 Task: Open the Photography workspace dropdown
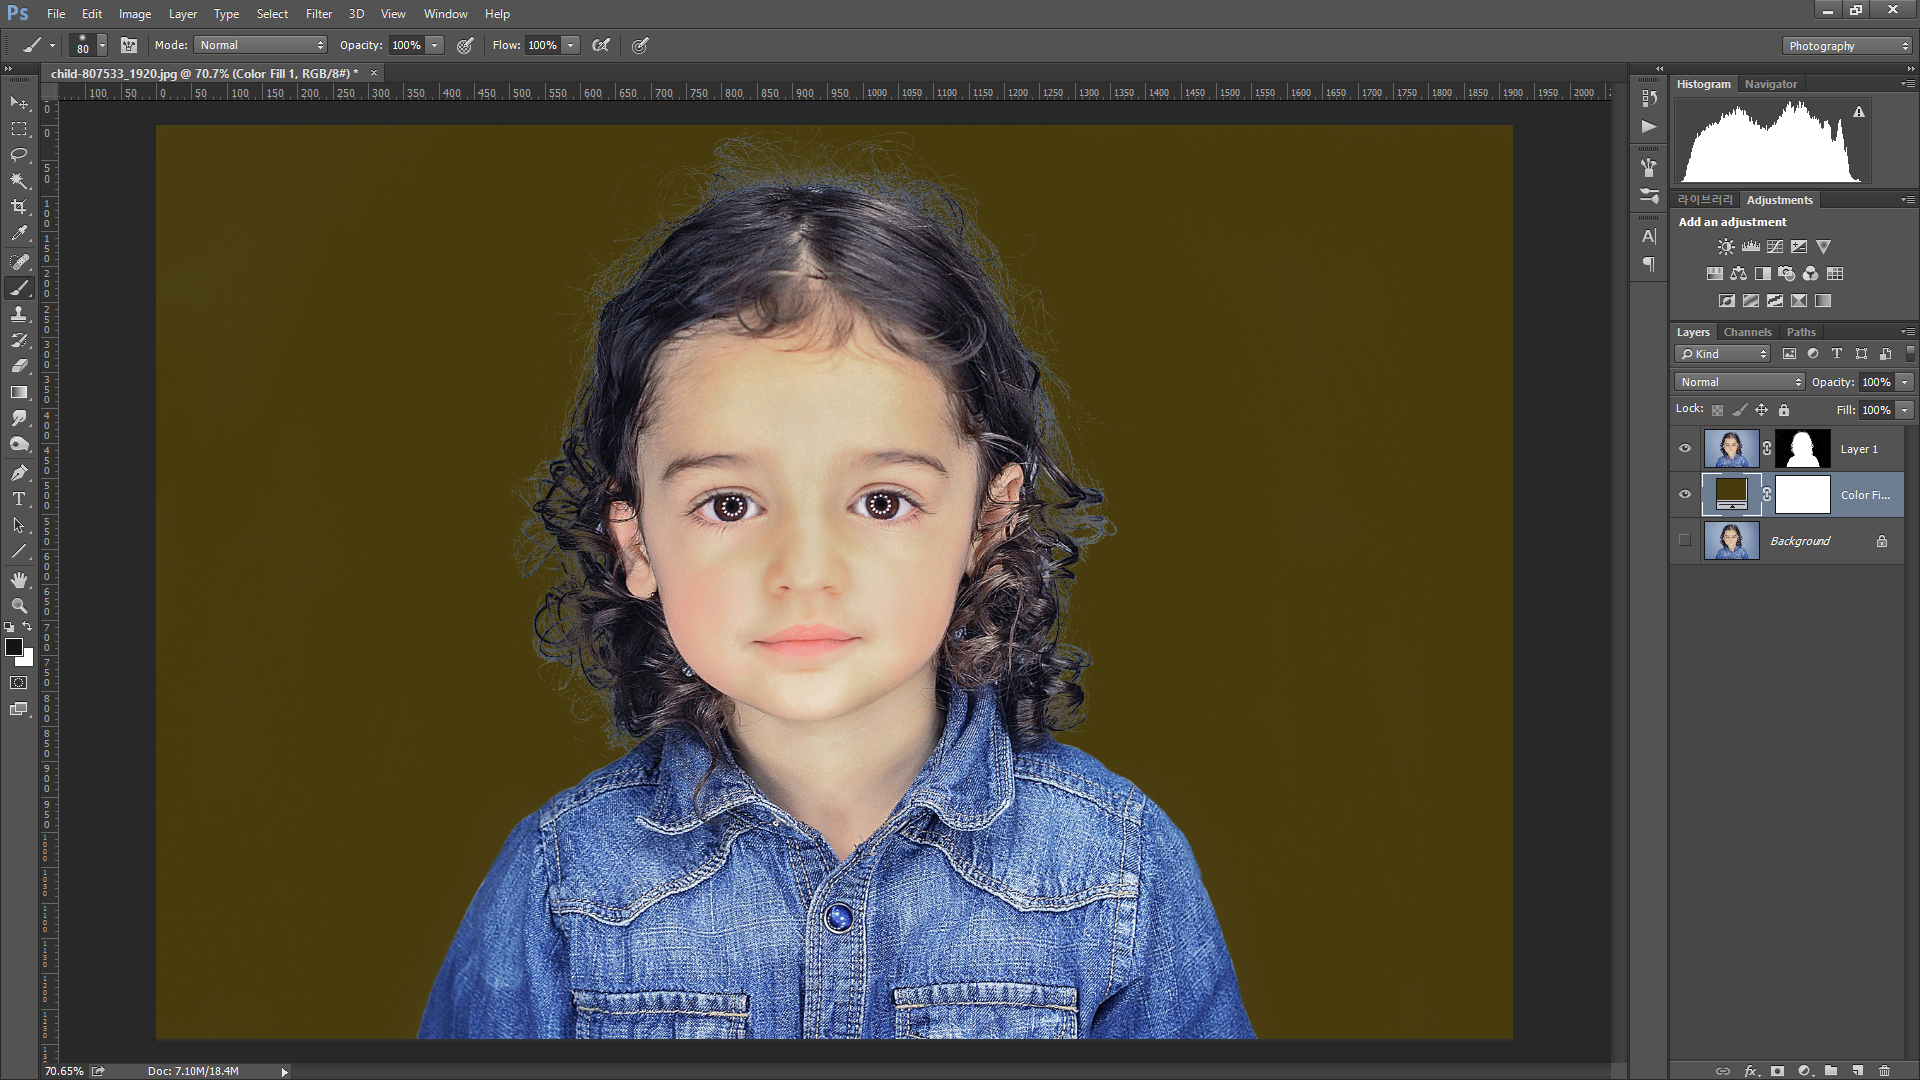point(1846,46)
